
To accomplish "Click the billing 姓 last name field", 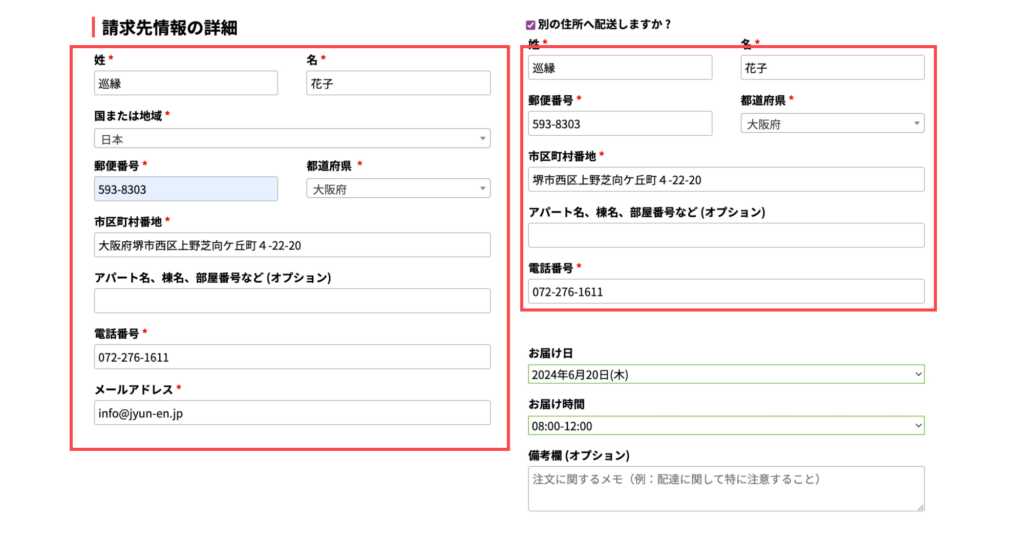I will coord(185,83).
